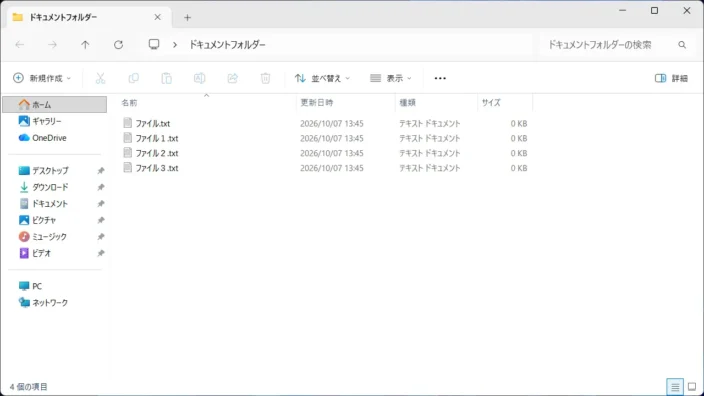Unpin デスクトップ using its pin icon
The image size is (704, 396).
click(101, 171)
